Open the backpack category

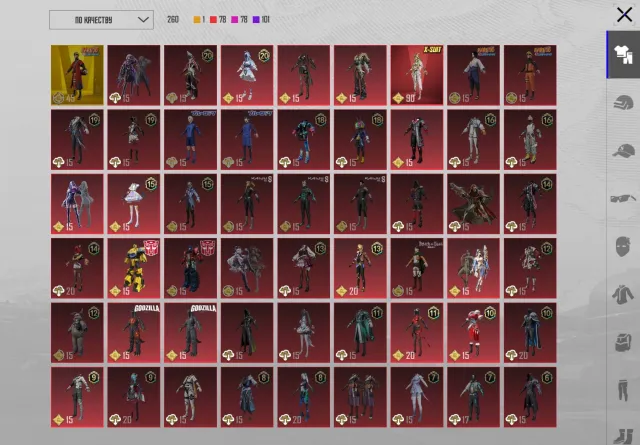coord(623,342)
